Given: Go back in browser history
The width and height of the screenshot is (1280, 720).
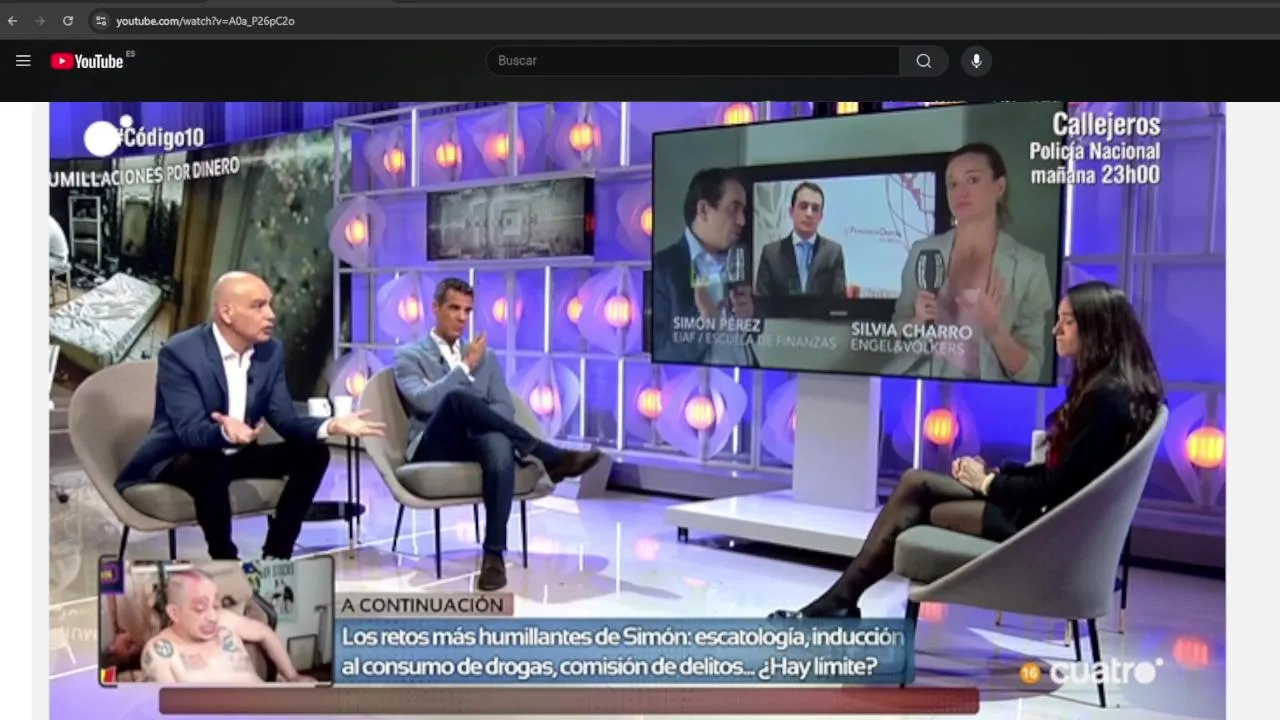Looking at the screenshot, I should point(13,21).
